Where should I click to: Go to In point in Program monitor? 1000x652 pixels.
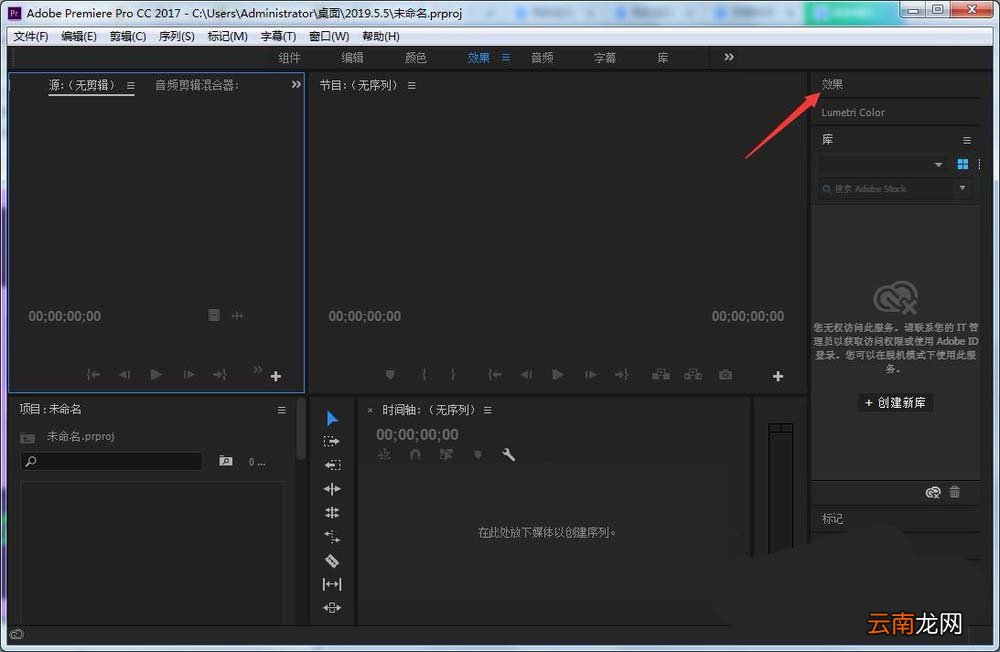point(495,374)
